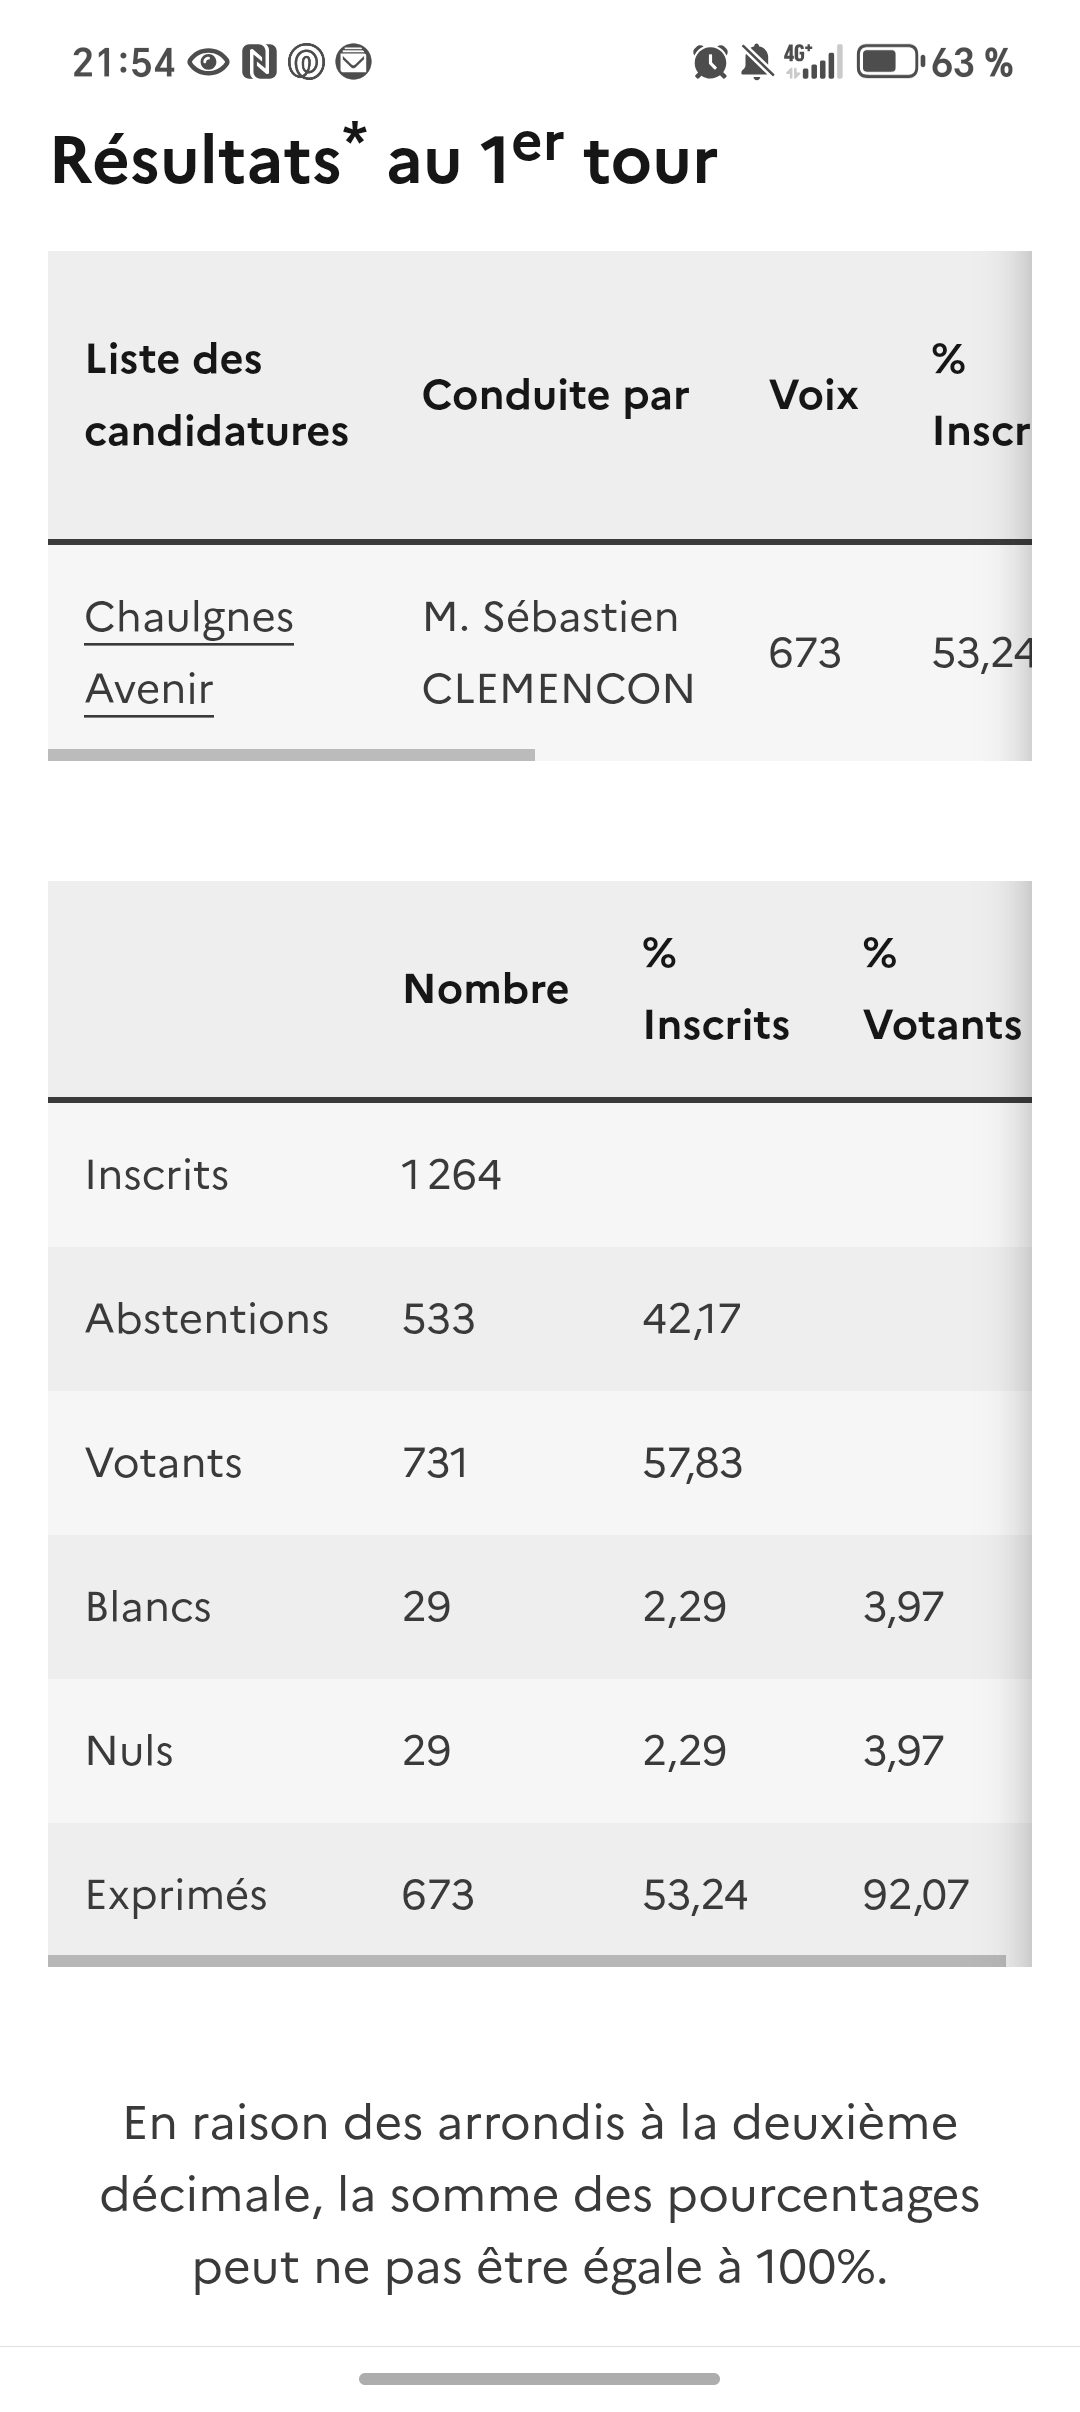Screen dimensions: 1080x2412
Task: Tap the alarm clock status icon
Action: point(710,63)
